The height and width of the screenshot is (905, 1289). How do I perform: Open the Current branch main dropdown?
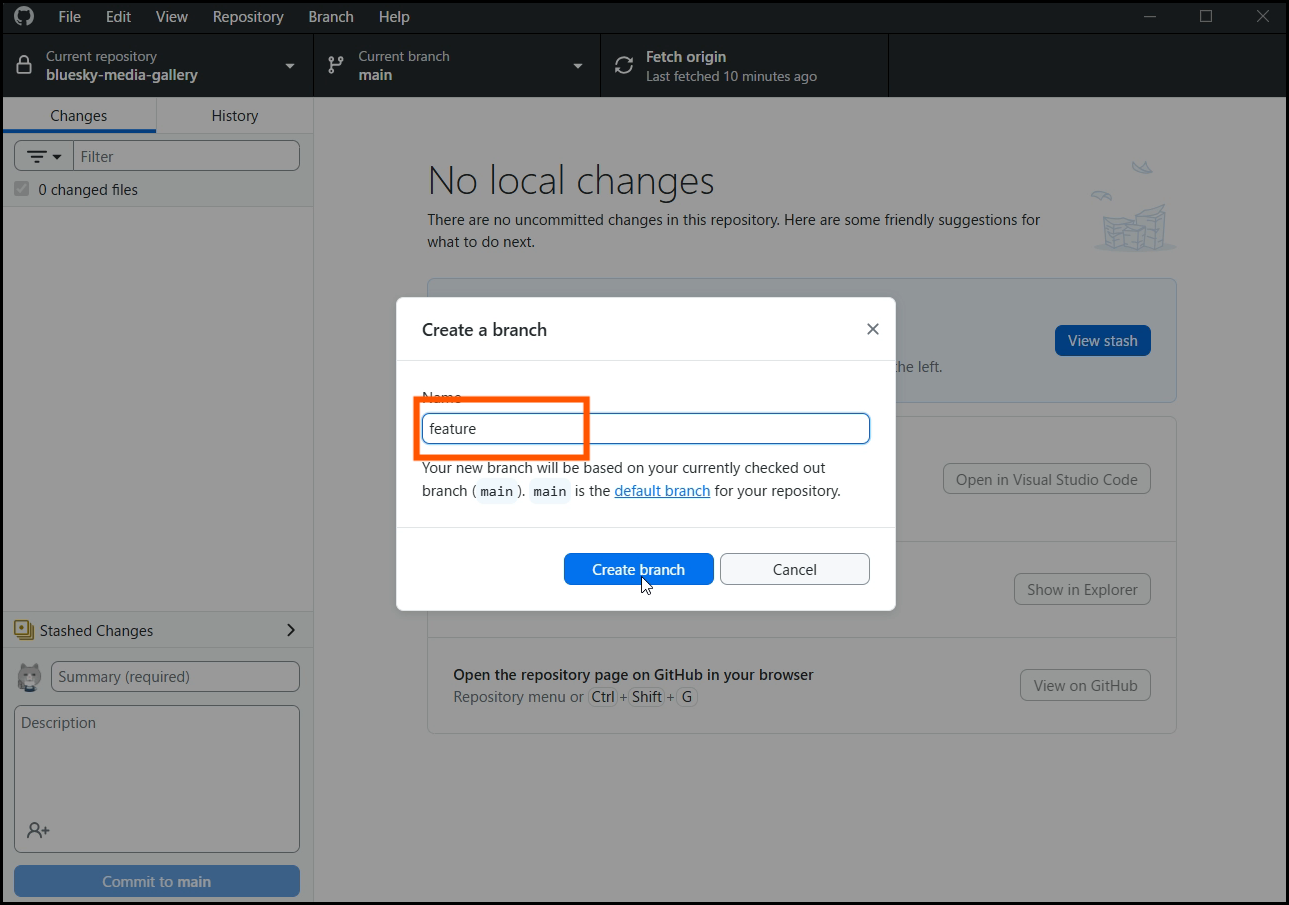coord(457,65)
